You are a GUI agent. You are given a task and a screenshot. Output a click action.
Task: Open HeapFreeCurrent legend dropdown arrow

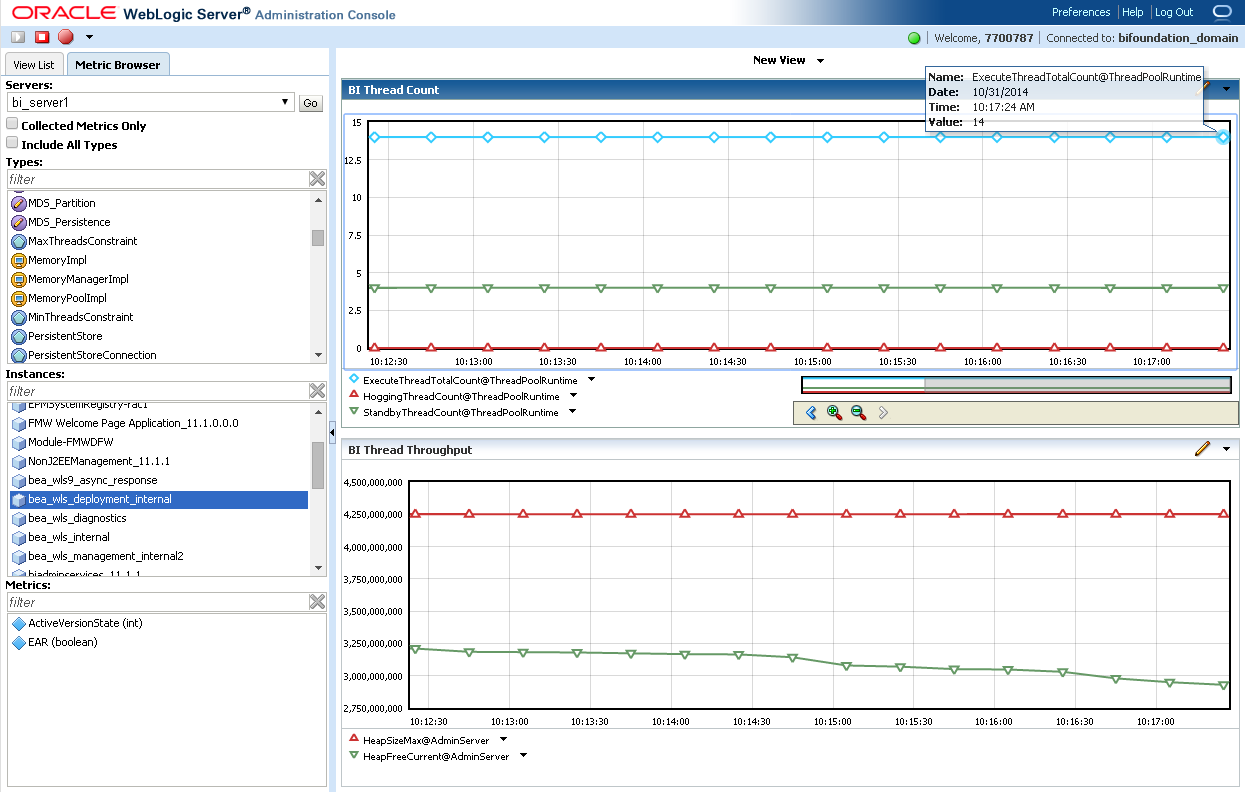tap(522, 756)
